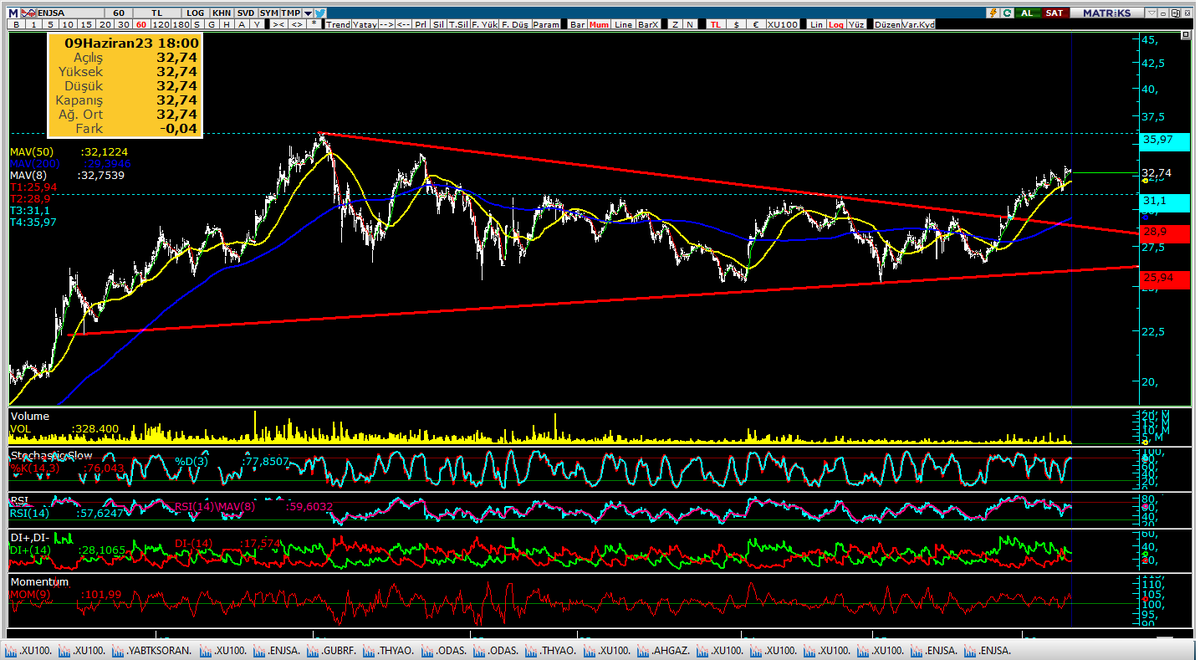Click the XU100 relative button

[782, 24]
